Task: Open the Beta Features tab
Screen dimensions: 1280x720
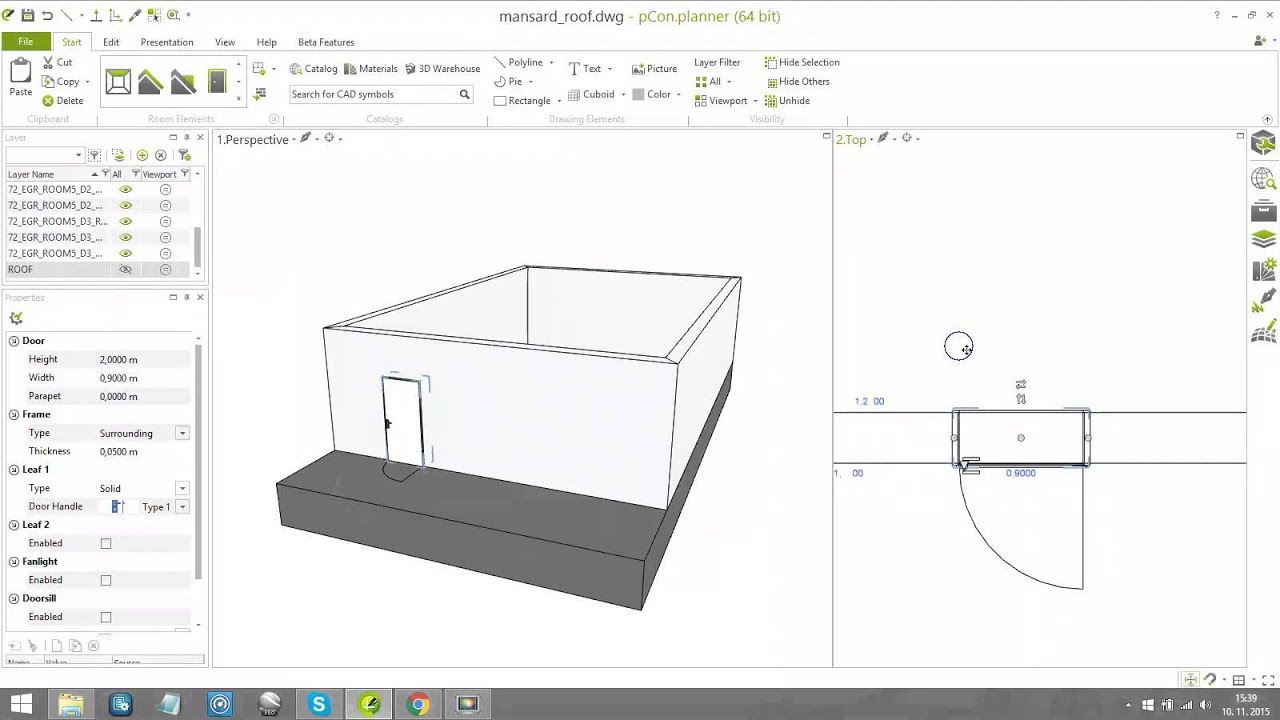Action: click(326, 42)
